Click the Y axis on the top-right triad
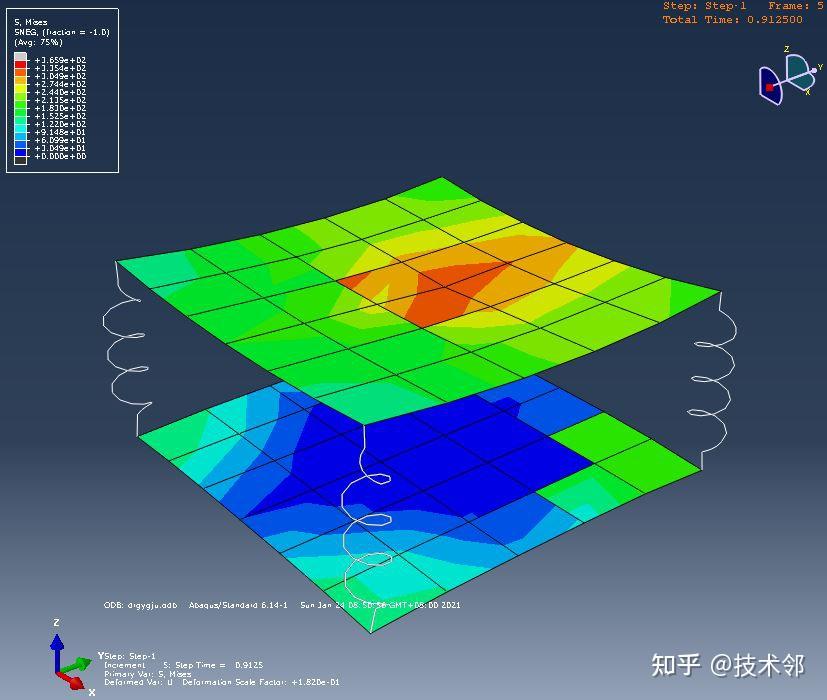The width and height of the screenshot is (827, 700). click(820, 67)
